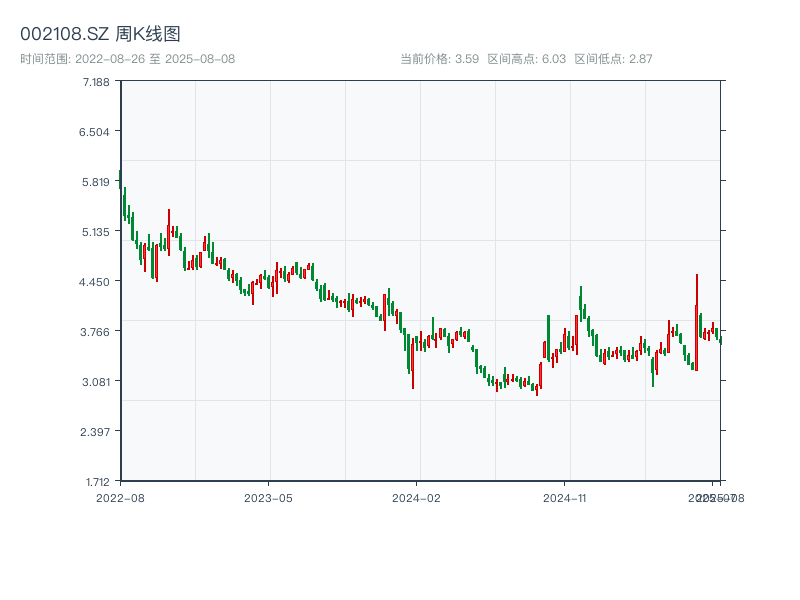Click the 6.504 y-axis label

tap(97, 132)
